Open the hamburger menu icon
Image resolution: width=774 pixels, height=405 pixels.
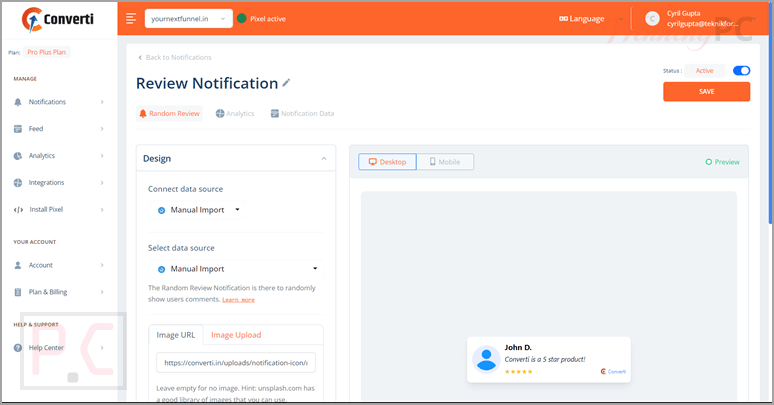click(x=130, y=19)
